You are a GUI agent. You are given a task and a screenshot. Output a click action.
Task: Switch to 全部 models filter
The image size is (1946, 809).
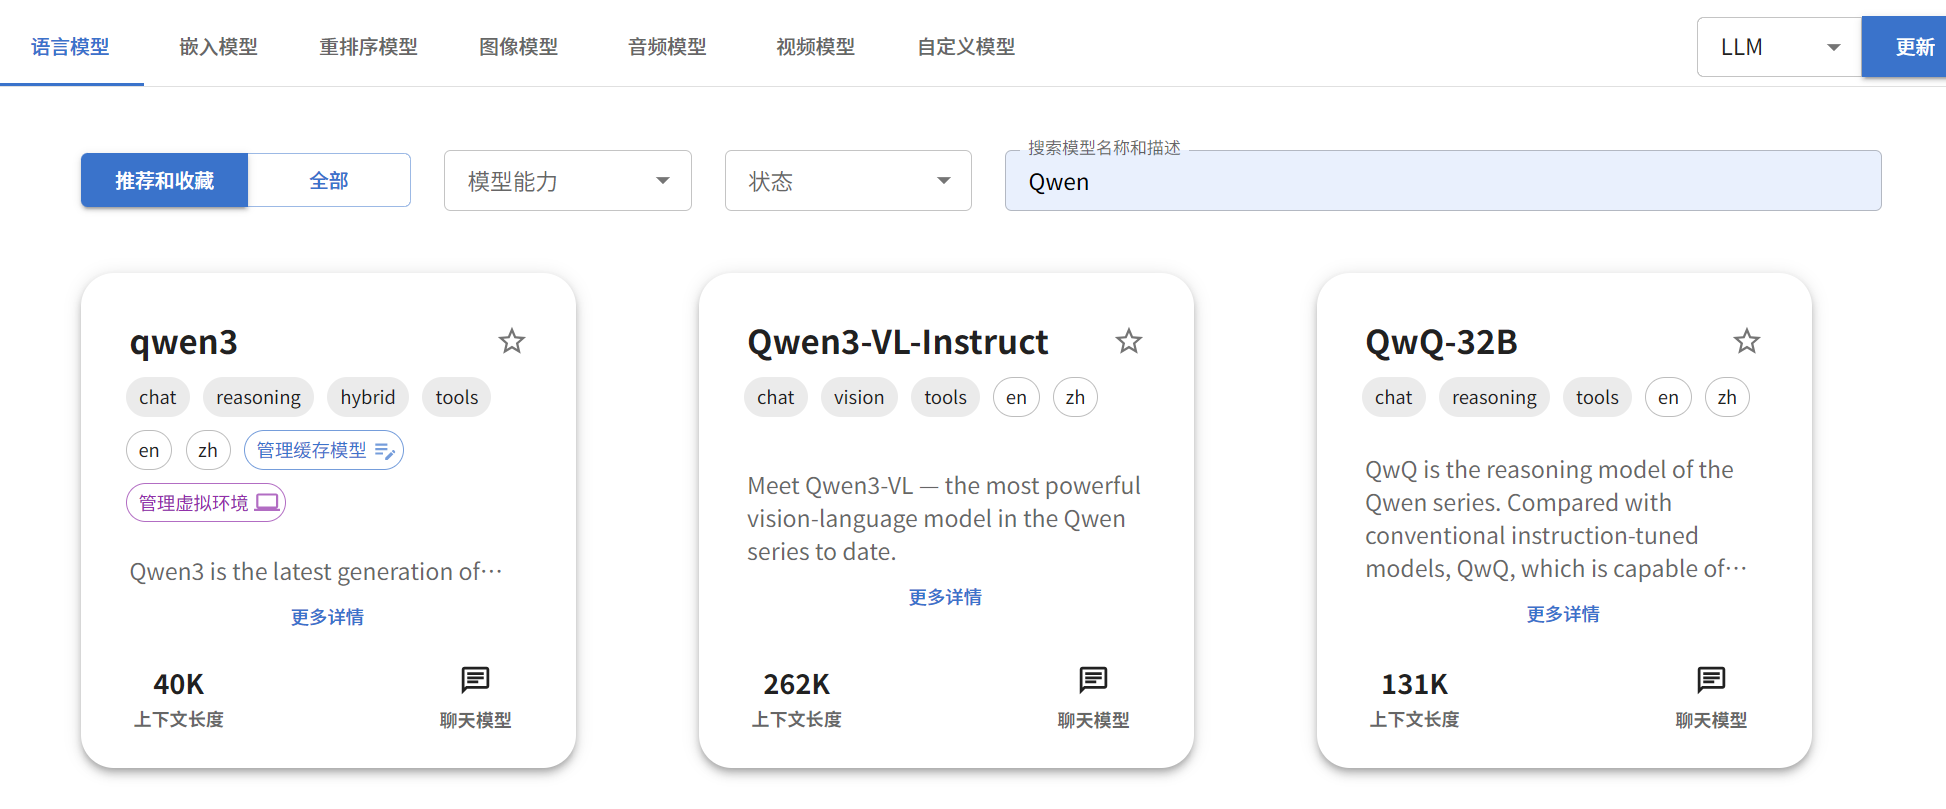[x=329, y=180]
